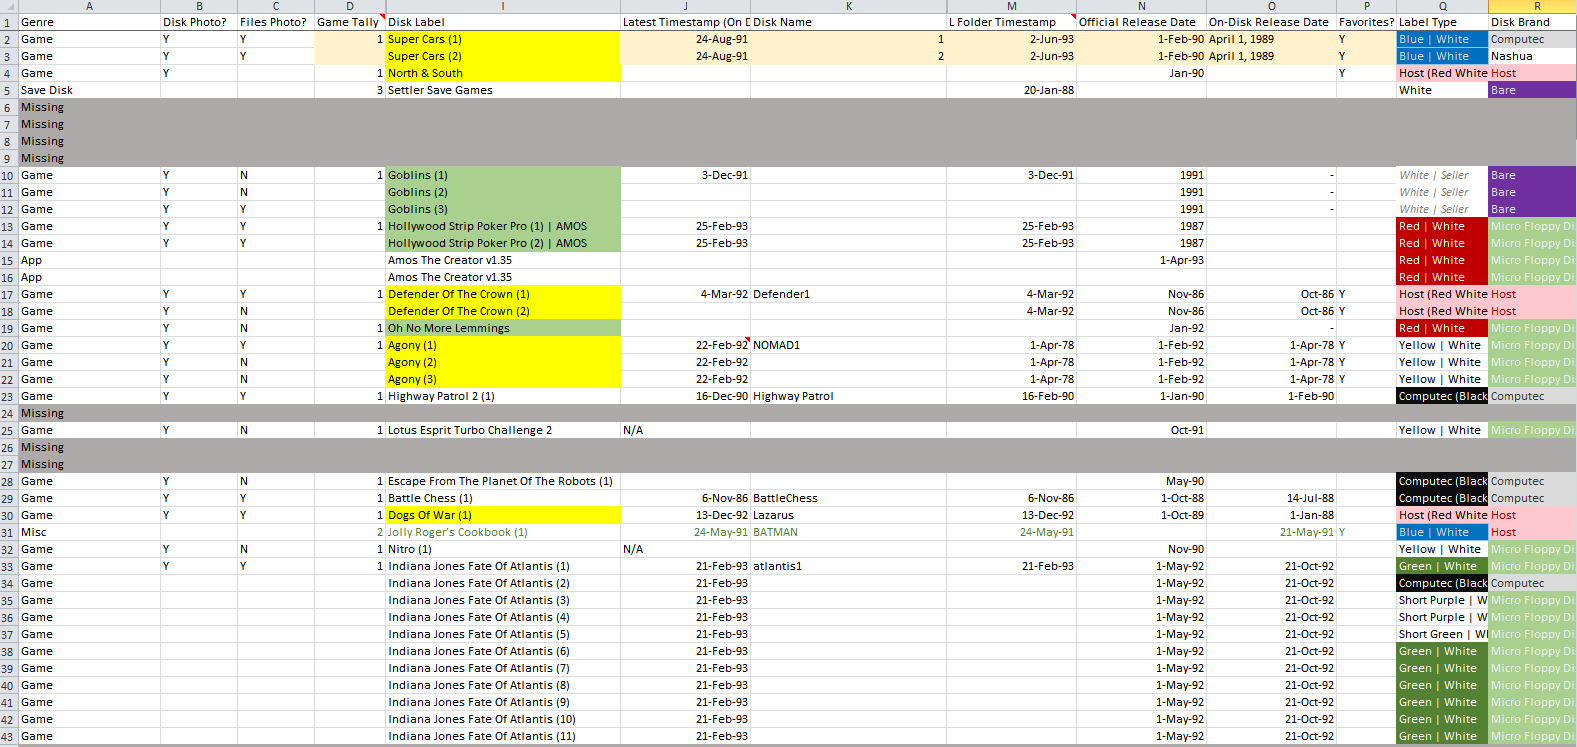This screenshot has height=747, width=1577.
Task: Click the "Save Disk" genre cell
Action: [88, 90]
